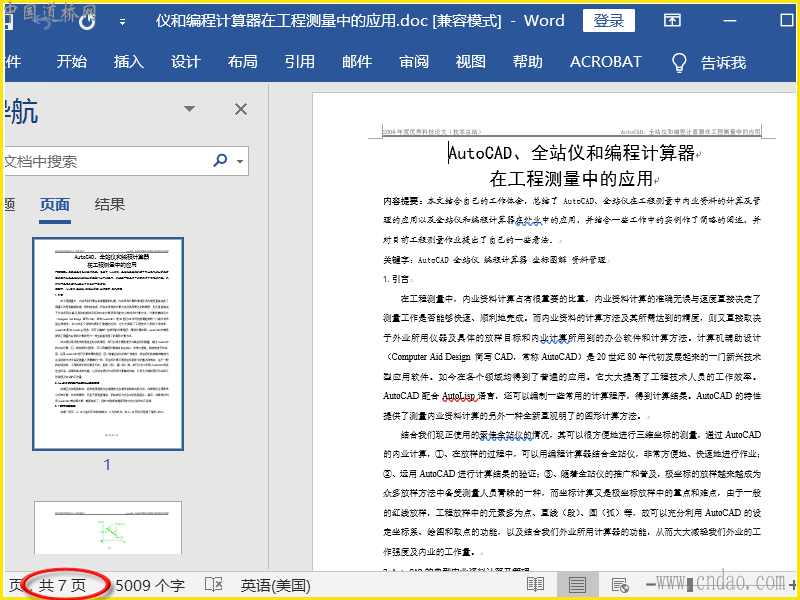Open the 开始 ribbon tab
Image resolution: width=800 pixels, height=600 pixels.
pyautogui.click(x=71, y=62)
